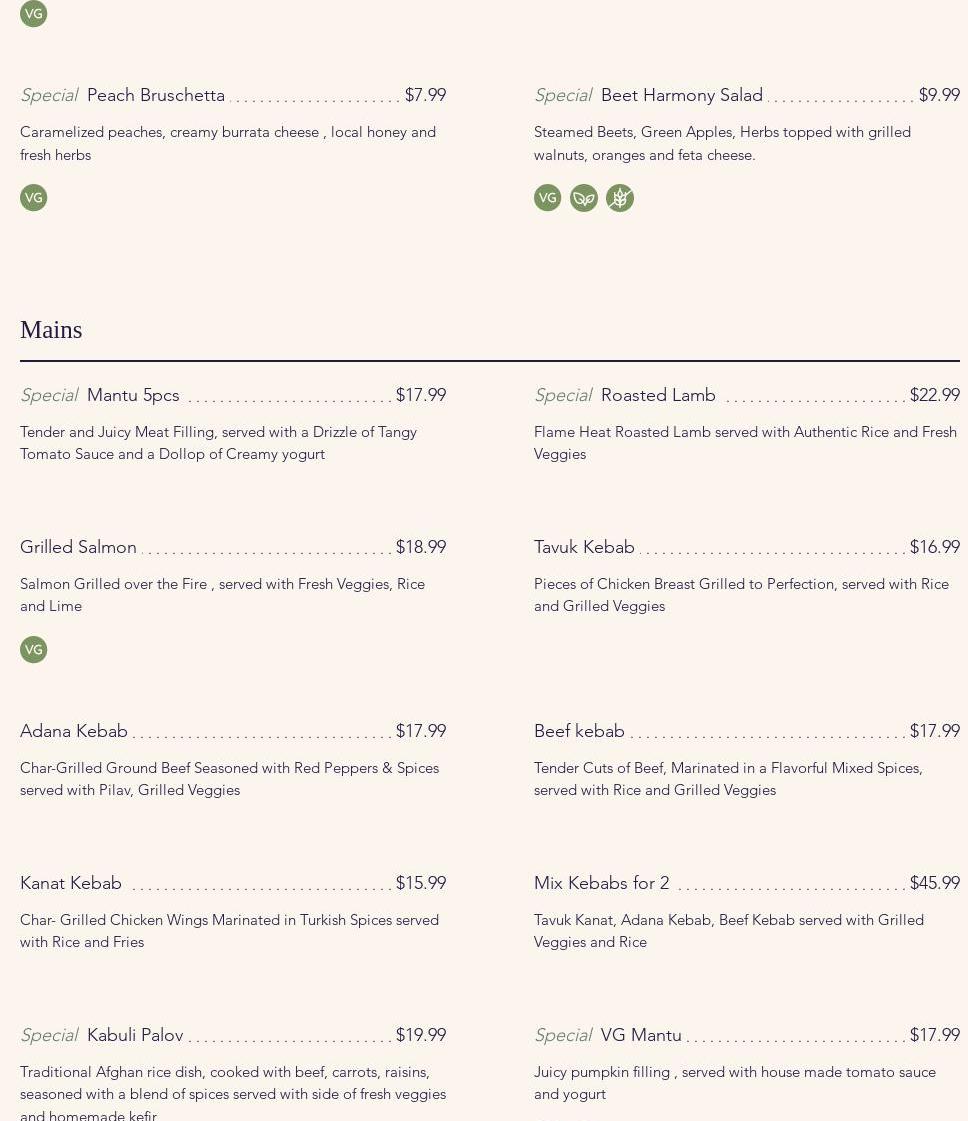Image resolution: width=968 pixels, height=1121 pixels.
Task: Select the Adana Kebab title
Action: (74, 731)
